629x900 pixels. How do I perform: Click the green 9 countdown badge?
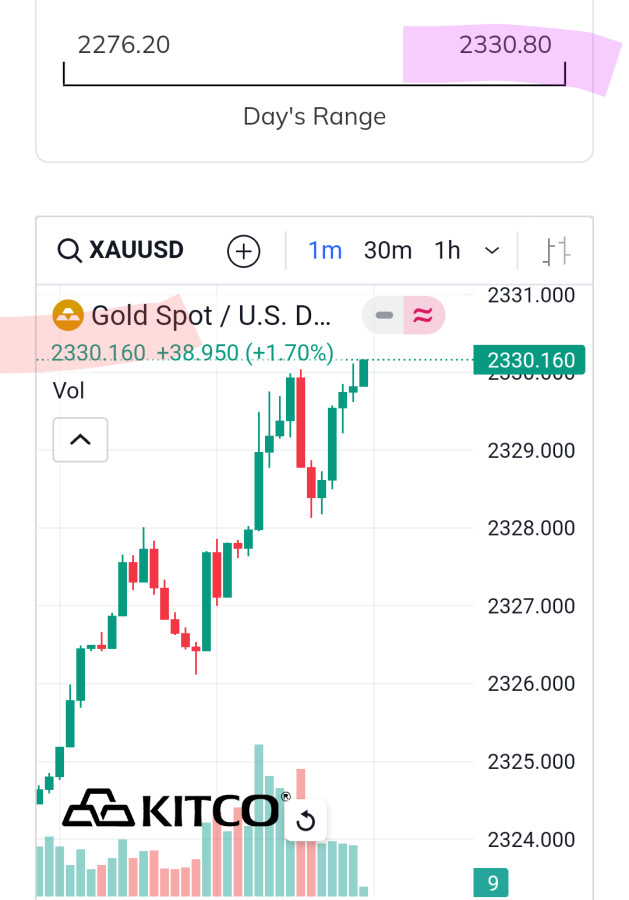coord(492,883)
